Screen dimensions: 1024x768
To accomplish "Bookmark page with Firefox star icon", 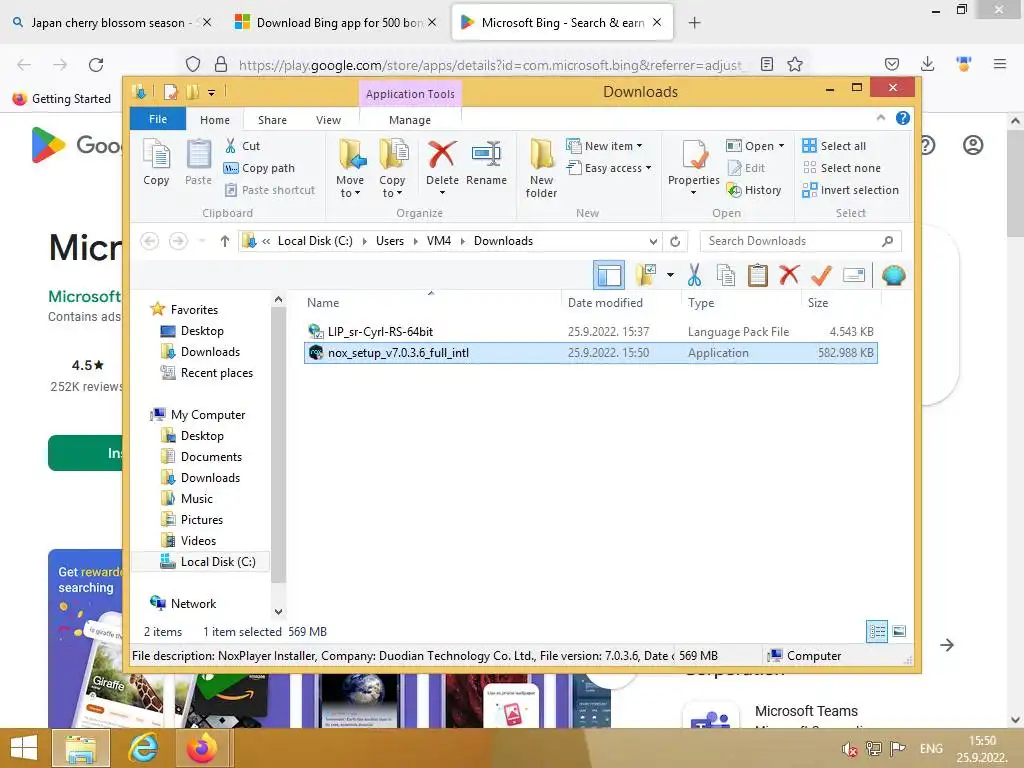I will pyautogui.click(x=795, y=64).
